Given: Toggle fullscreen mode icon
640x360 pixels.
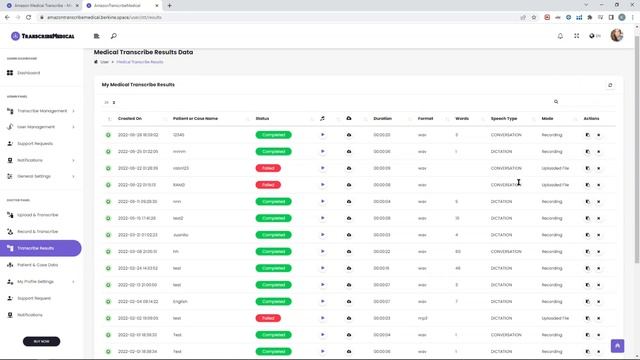Looking at the screenshot, I should coord(576,36).
